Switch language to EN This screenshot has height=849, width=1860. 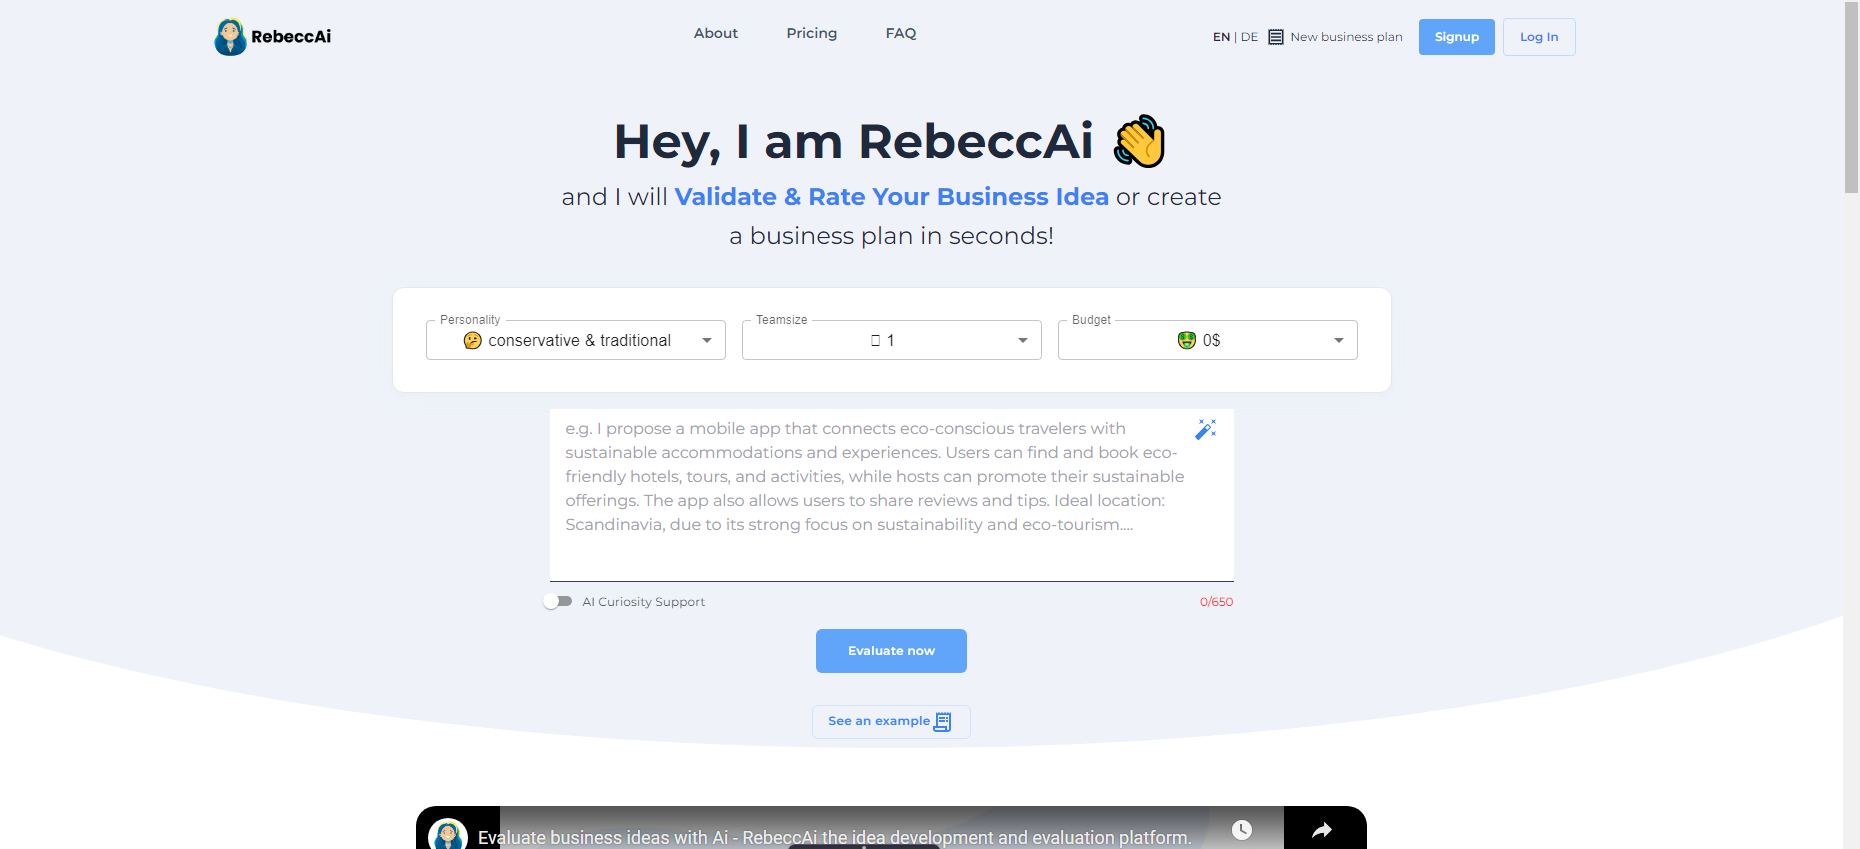pyautogui.click(x=1221, y=37)
